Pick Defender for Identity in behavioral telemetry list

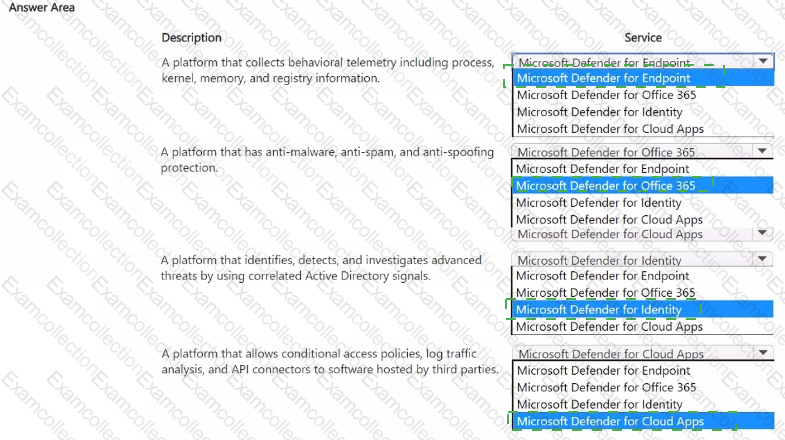(x=599, y=112)
